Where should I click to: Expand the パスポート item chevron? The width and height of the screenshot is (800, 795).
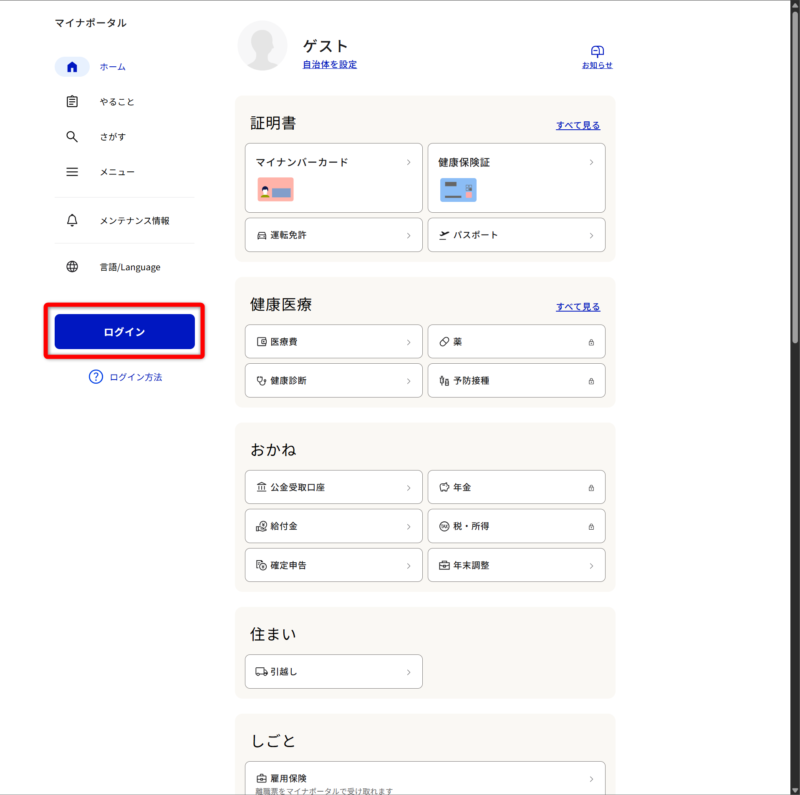click(591, 235)
